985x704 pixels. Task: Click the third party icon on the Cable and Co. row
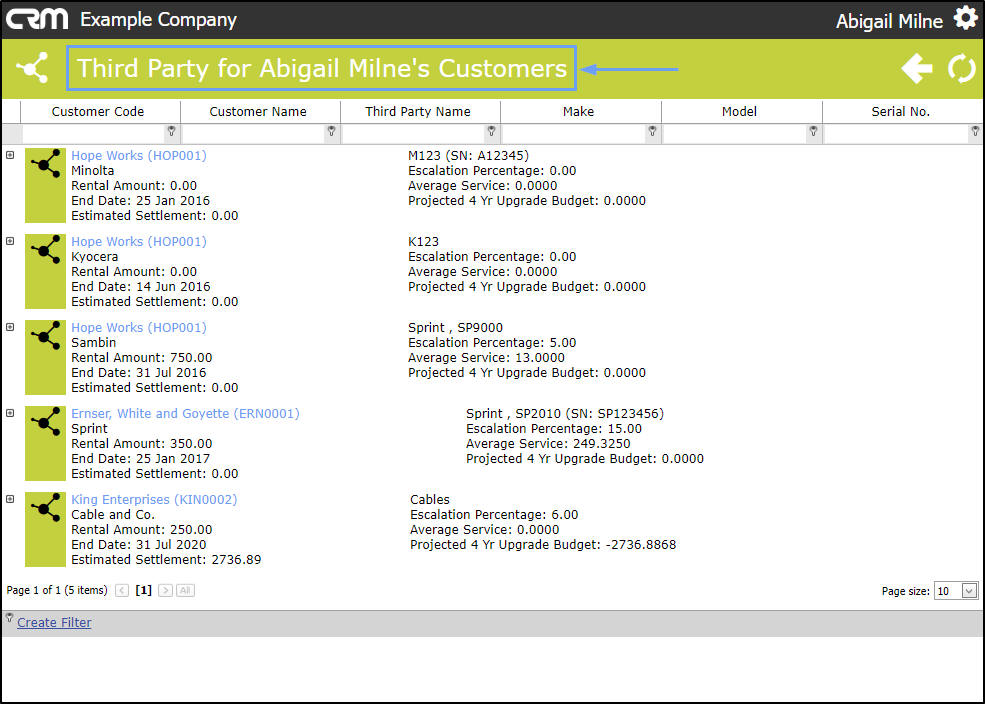[x=45, y=529]
